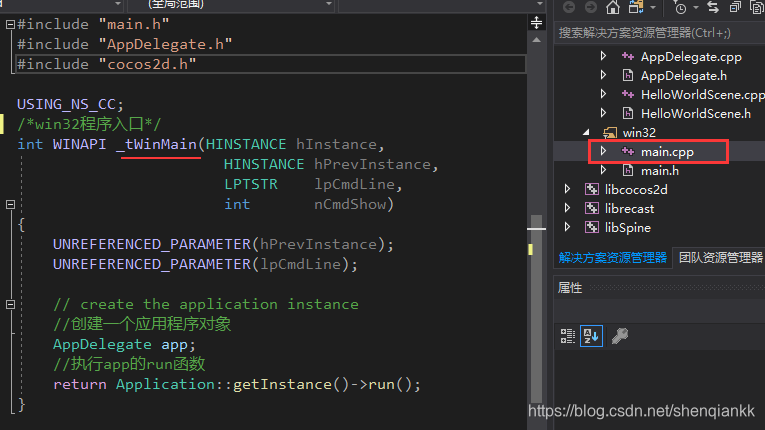This screenshot has height=430, width=765.
Task: Click the AppDelegate.h header file icon
Action: [x=628, y=75]
